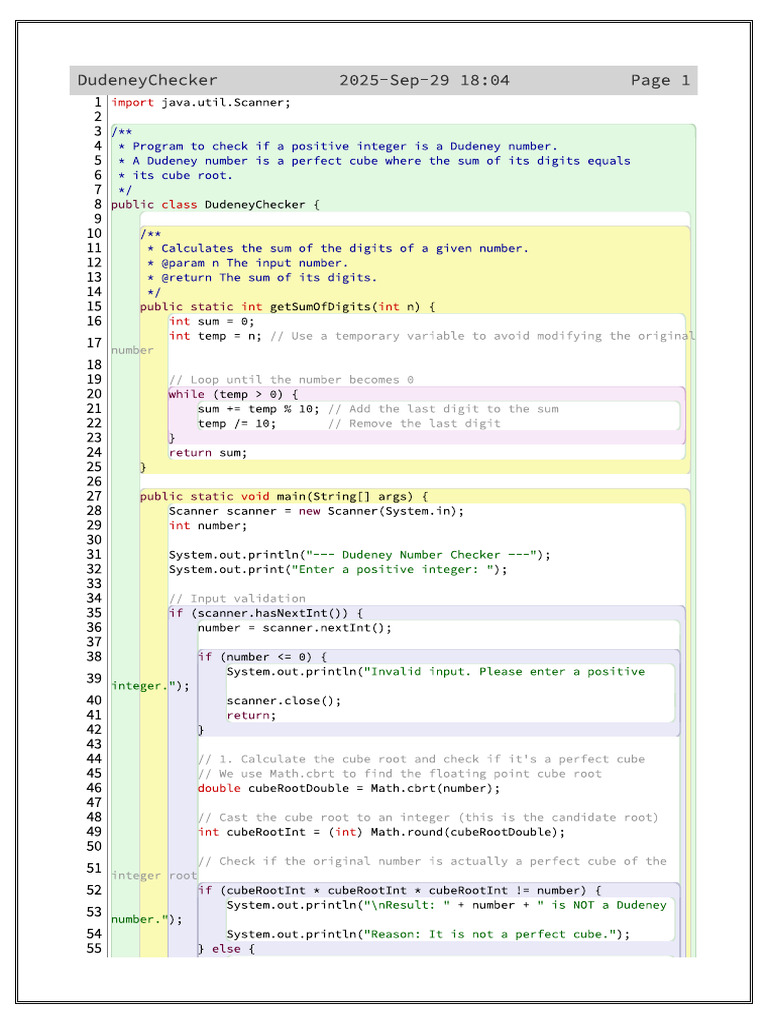Click the 'Reason: It is not a perfect cube' line

(x=428, y=934)
